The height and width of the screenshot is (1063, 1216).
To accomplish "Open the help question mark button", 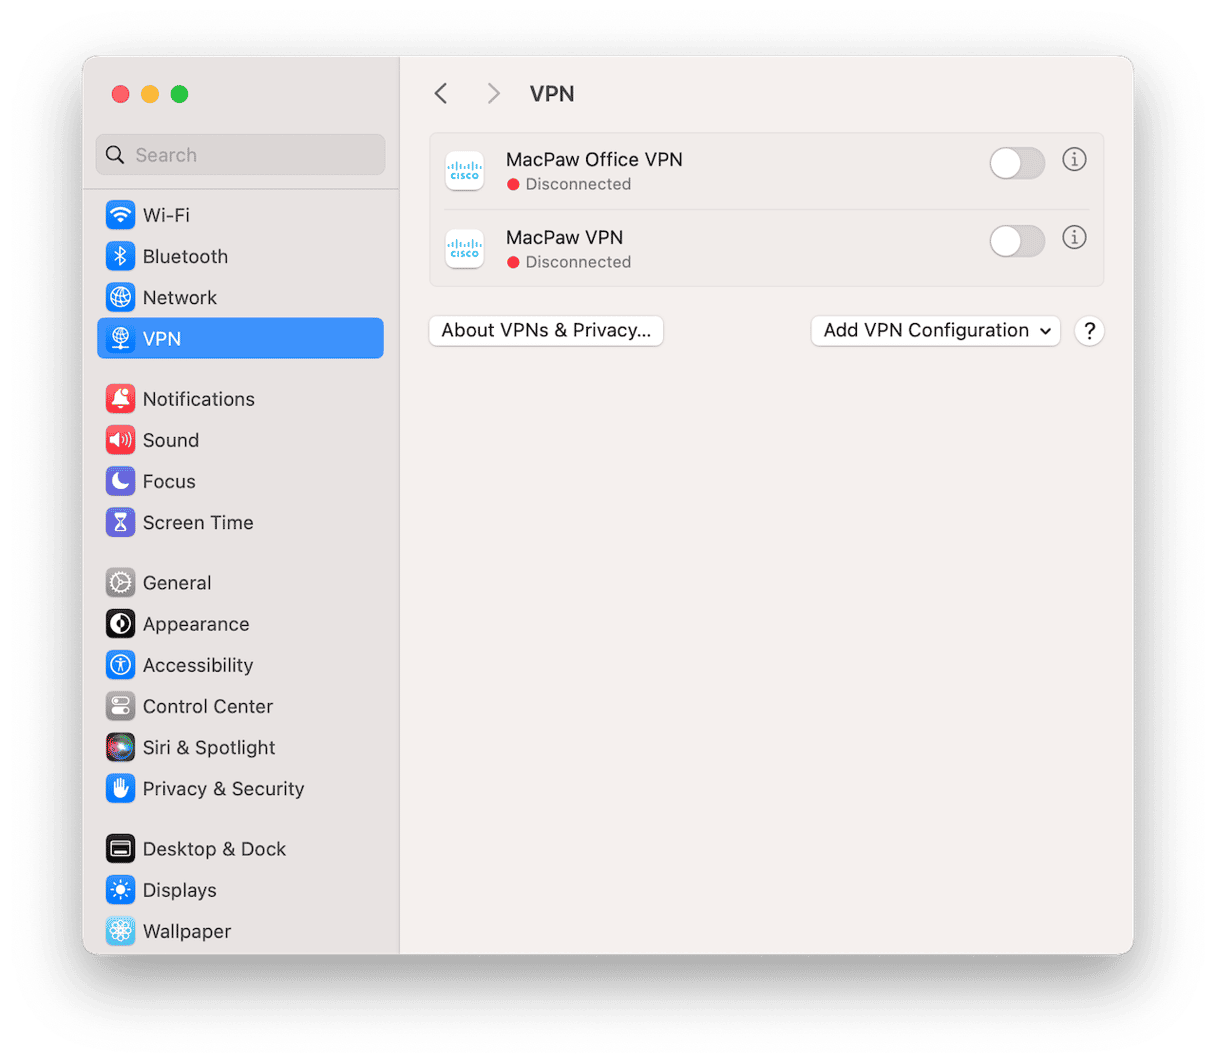I will tap(1089, 331).
